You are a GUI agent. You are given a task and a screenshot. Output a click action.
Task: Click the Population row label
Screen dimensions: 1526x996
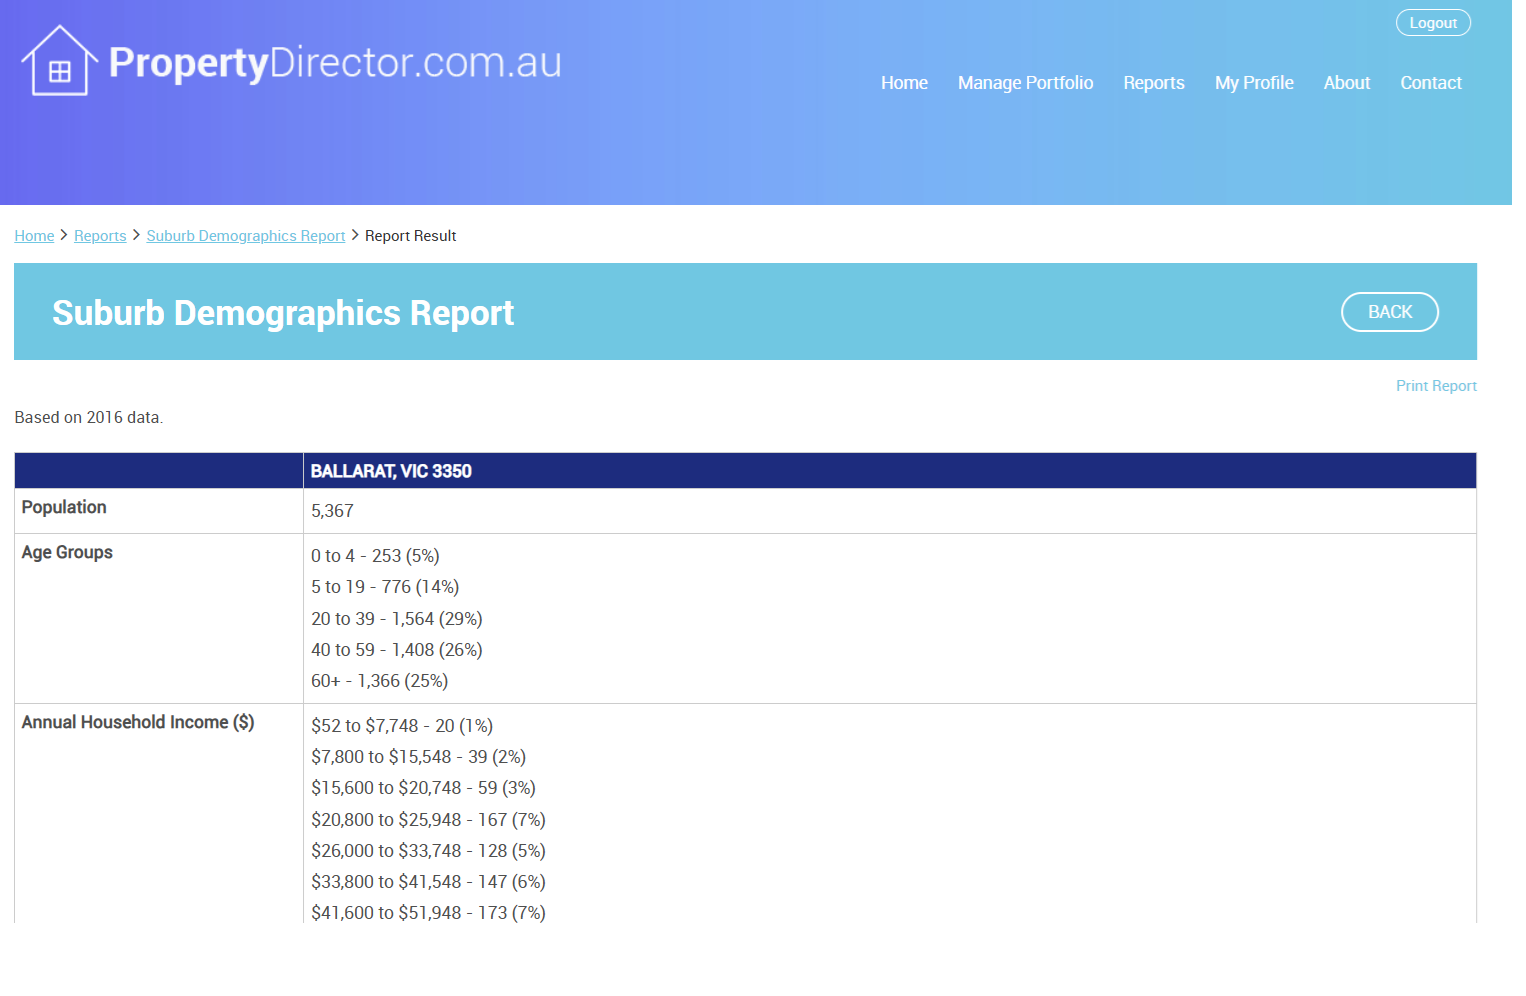(64, 507)
